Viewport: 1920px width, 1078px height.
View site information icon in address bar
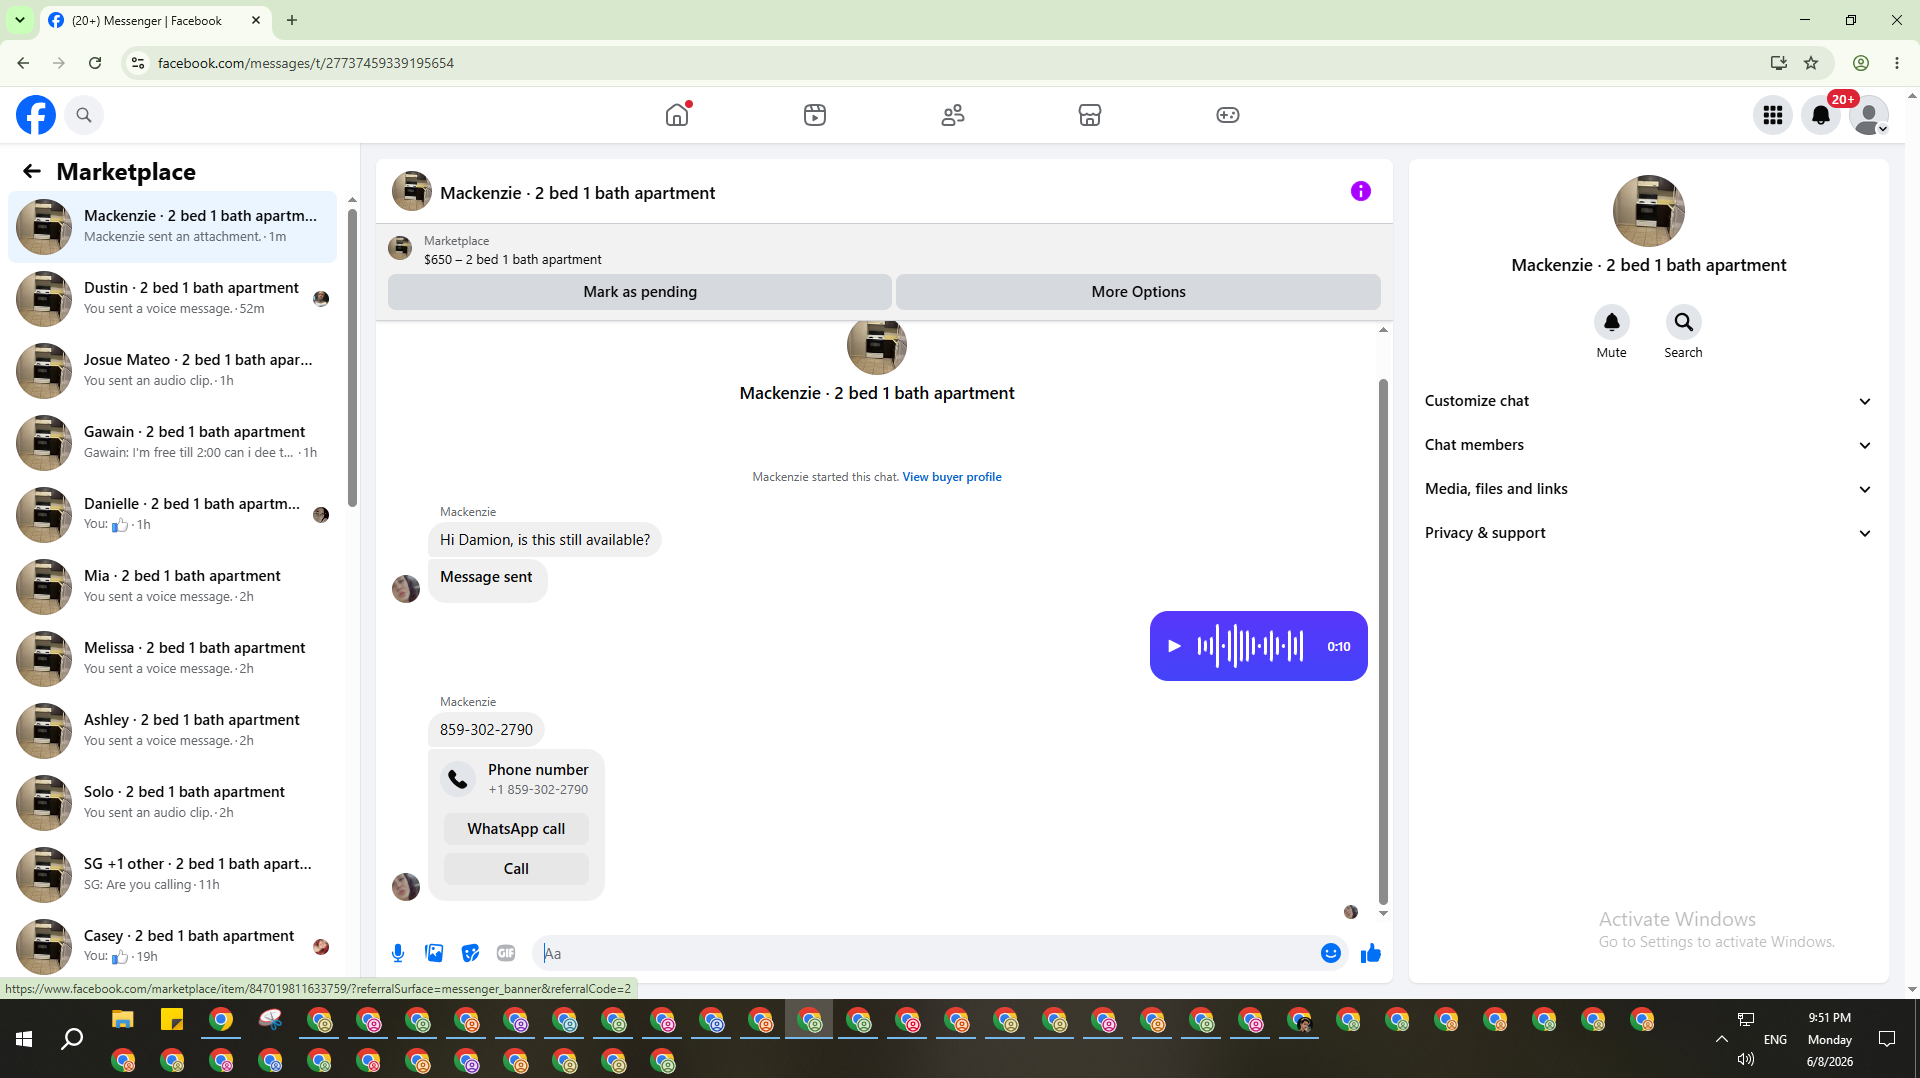[x=138, y=63]
